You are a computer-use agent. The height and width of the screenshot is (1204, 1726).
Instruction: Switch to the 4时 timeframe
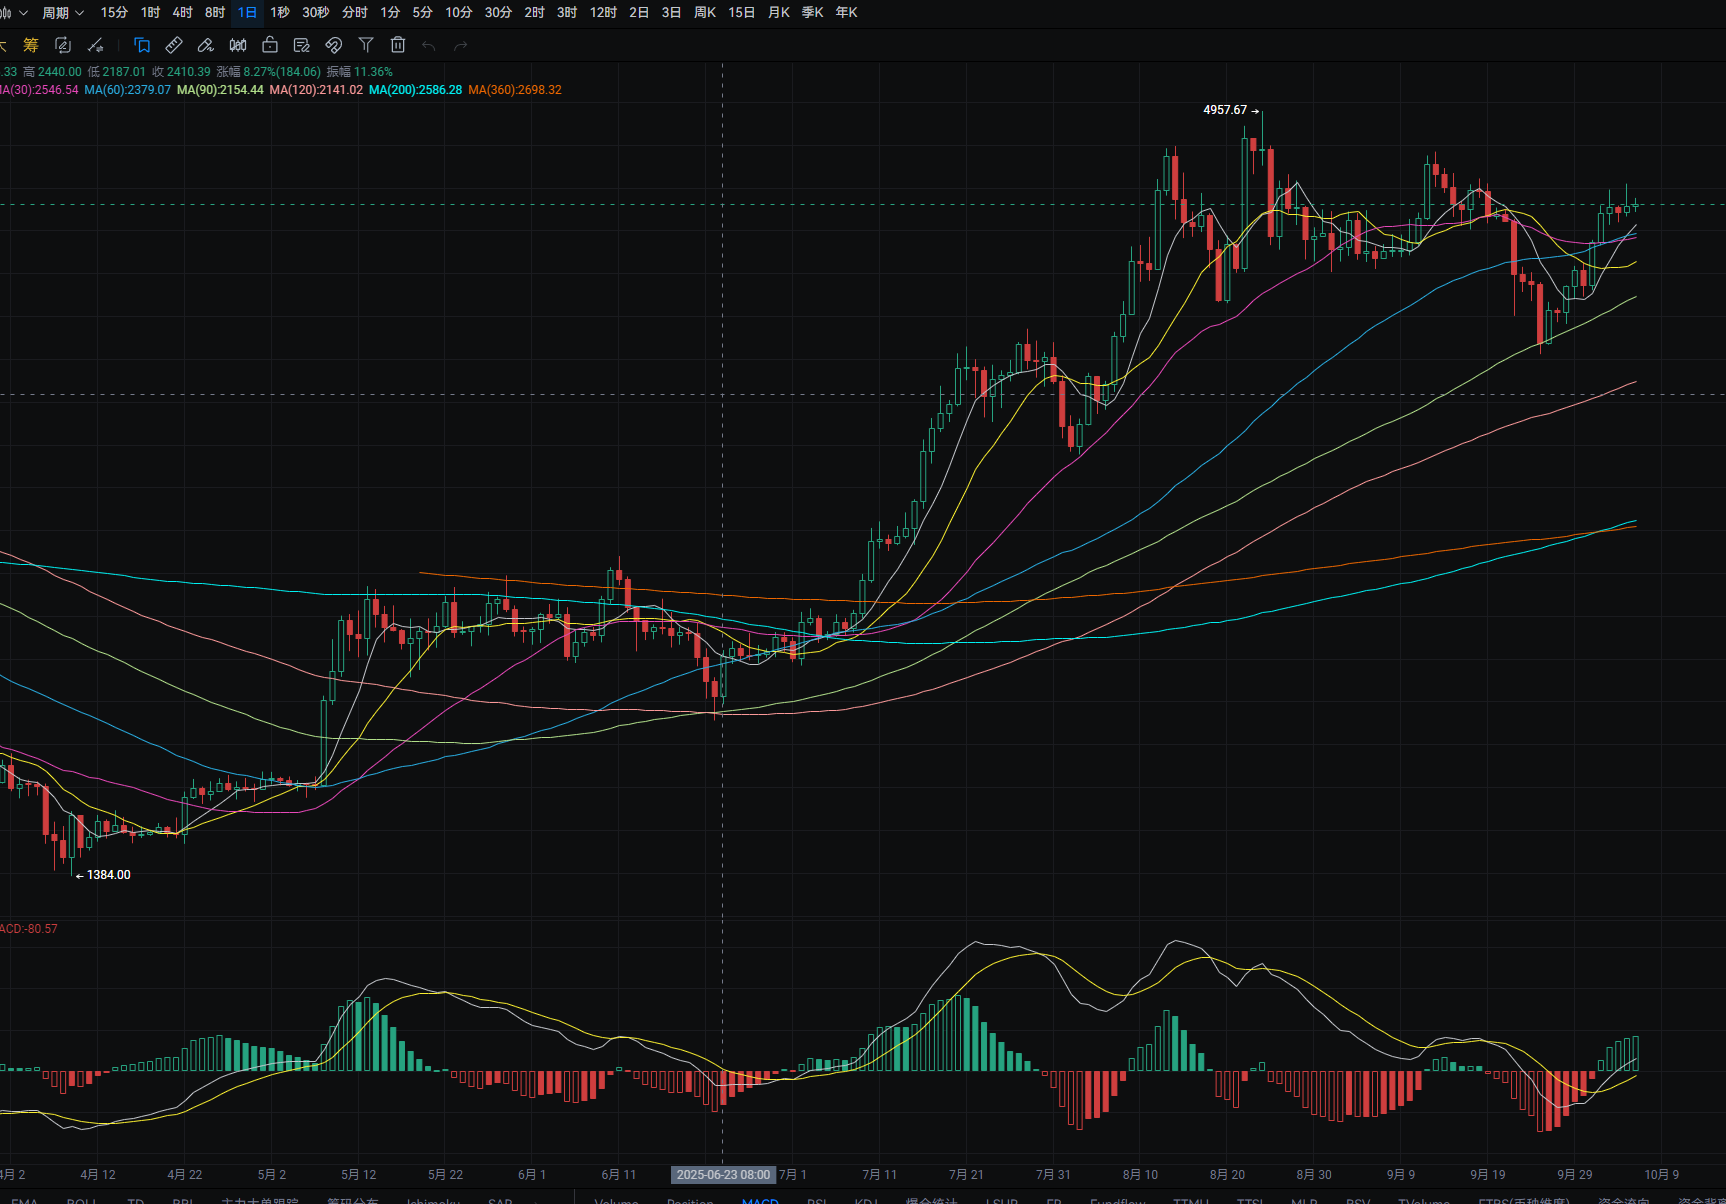182,13
